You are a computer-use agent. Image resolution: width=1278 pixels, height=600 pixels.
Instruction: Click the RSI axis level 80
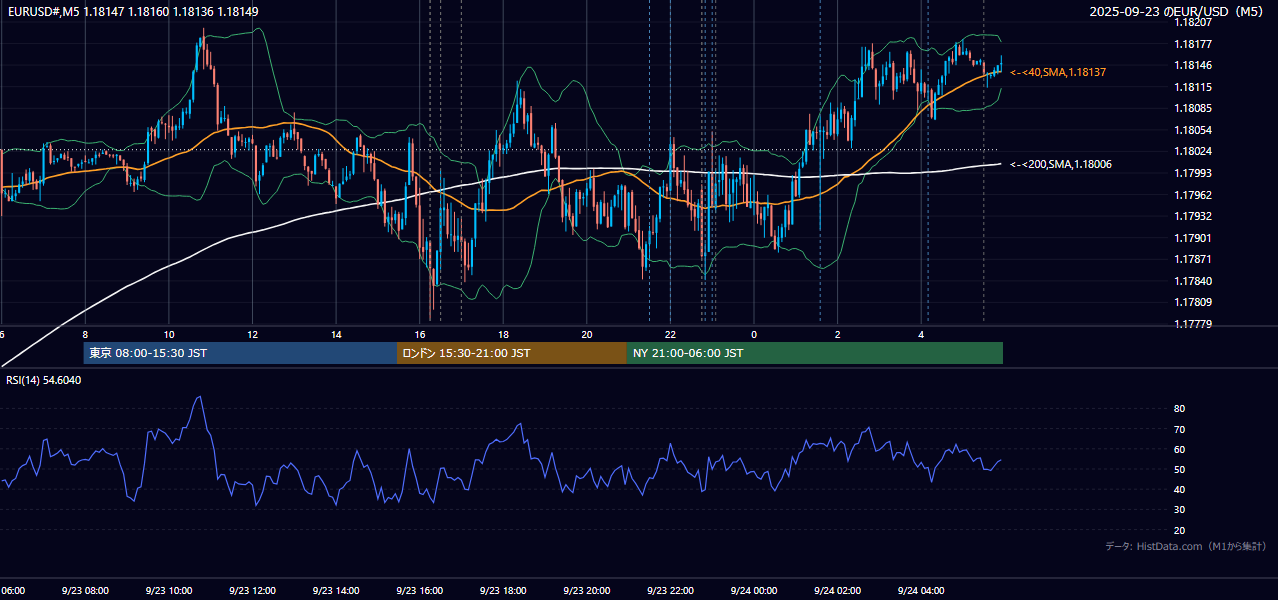point(1180,409)
